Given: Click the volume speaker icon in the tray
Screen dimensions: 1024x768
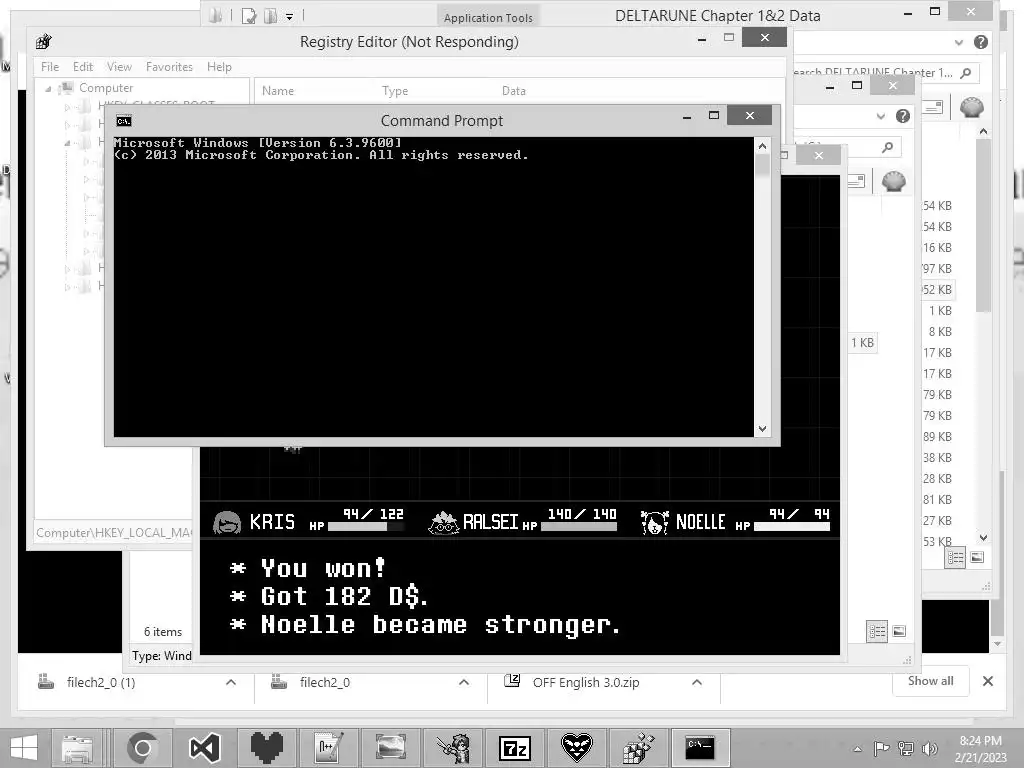Looking at the screenshot, I should tap(929, 748).
